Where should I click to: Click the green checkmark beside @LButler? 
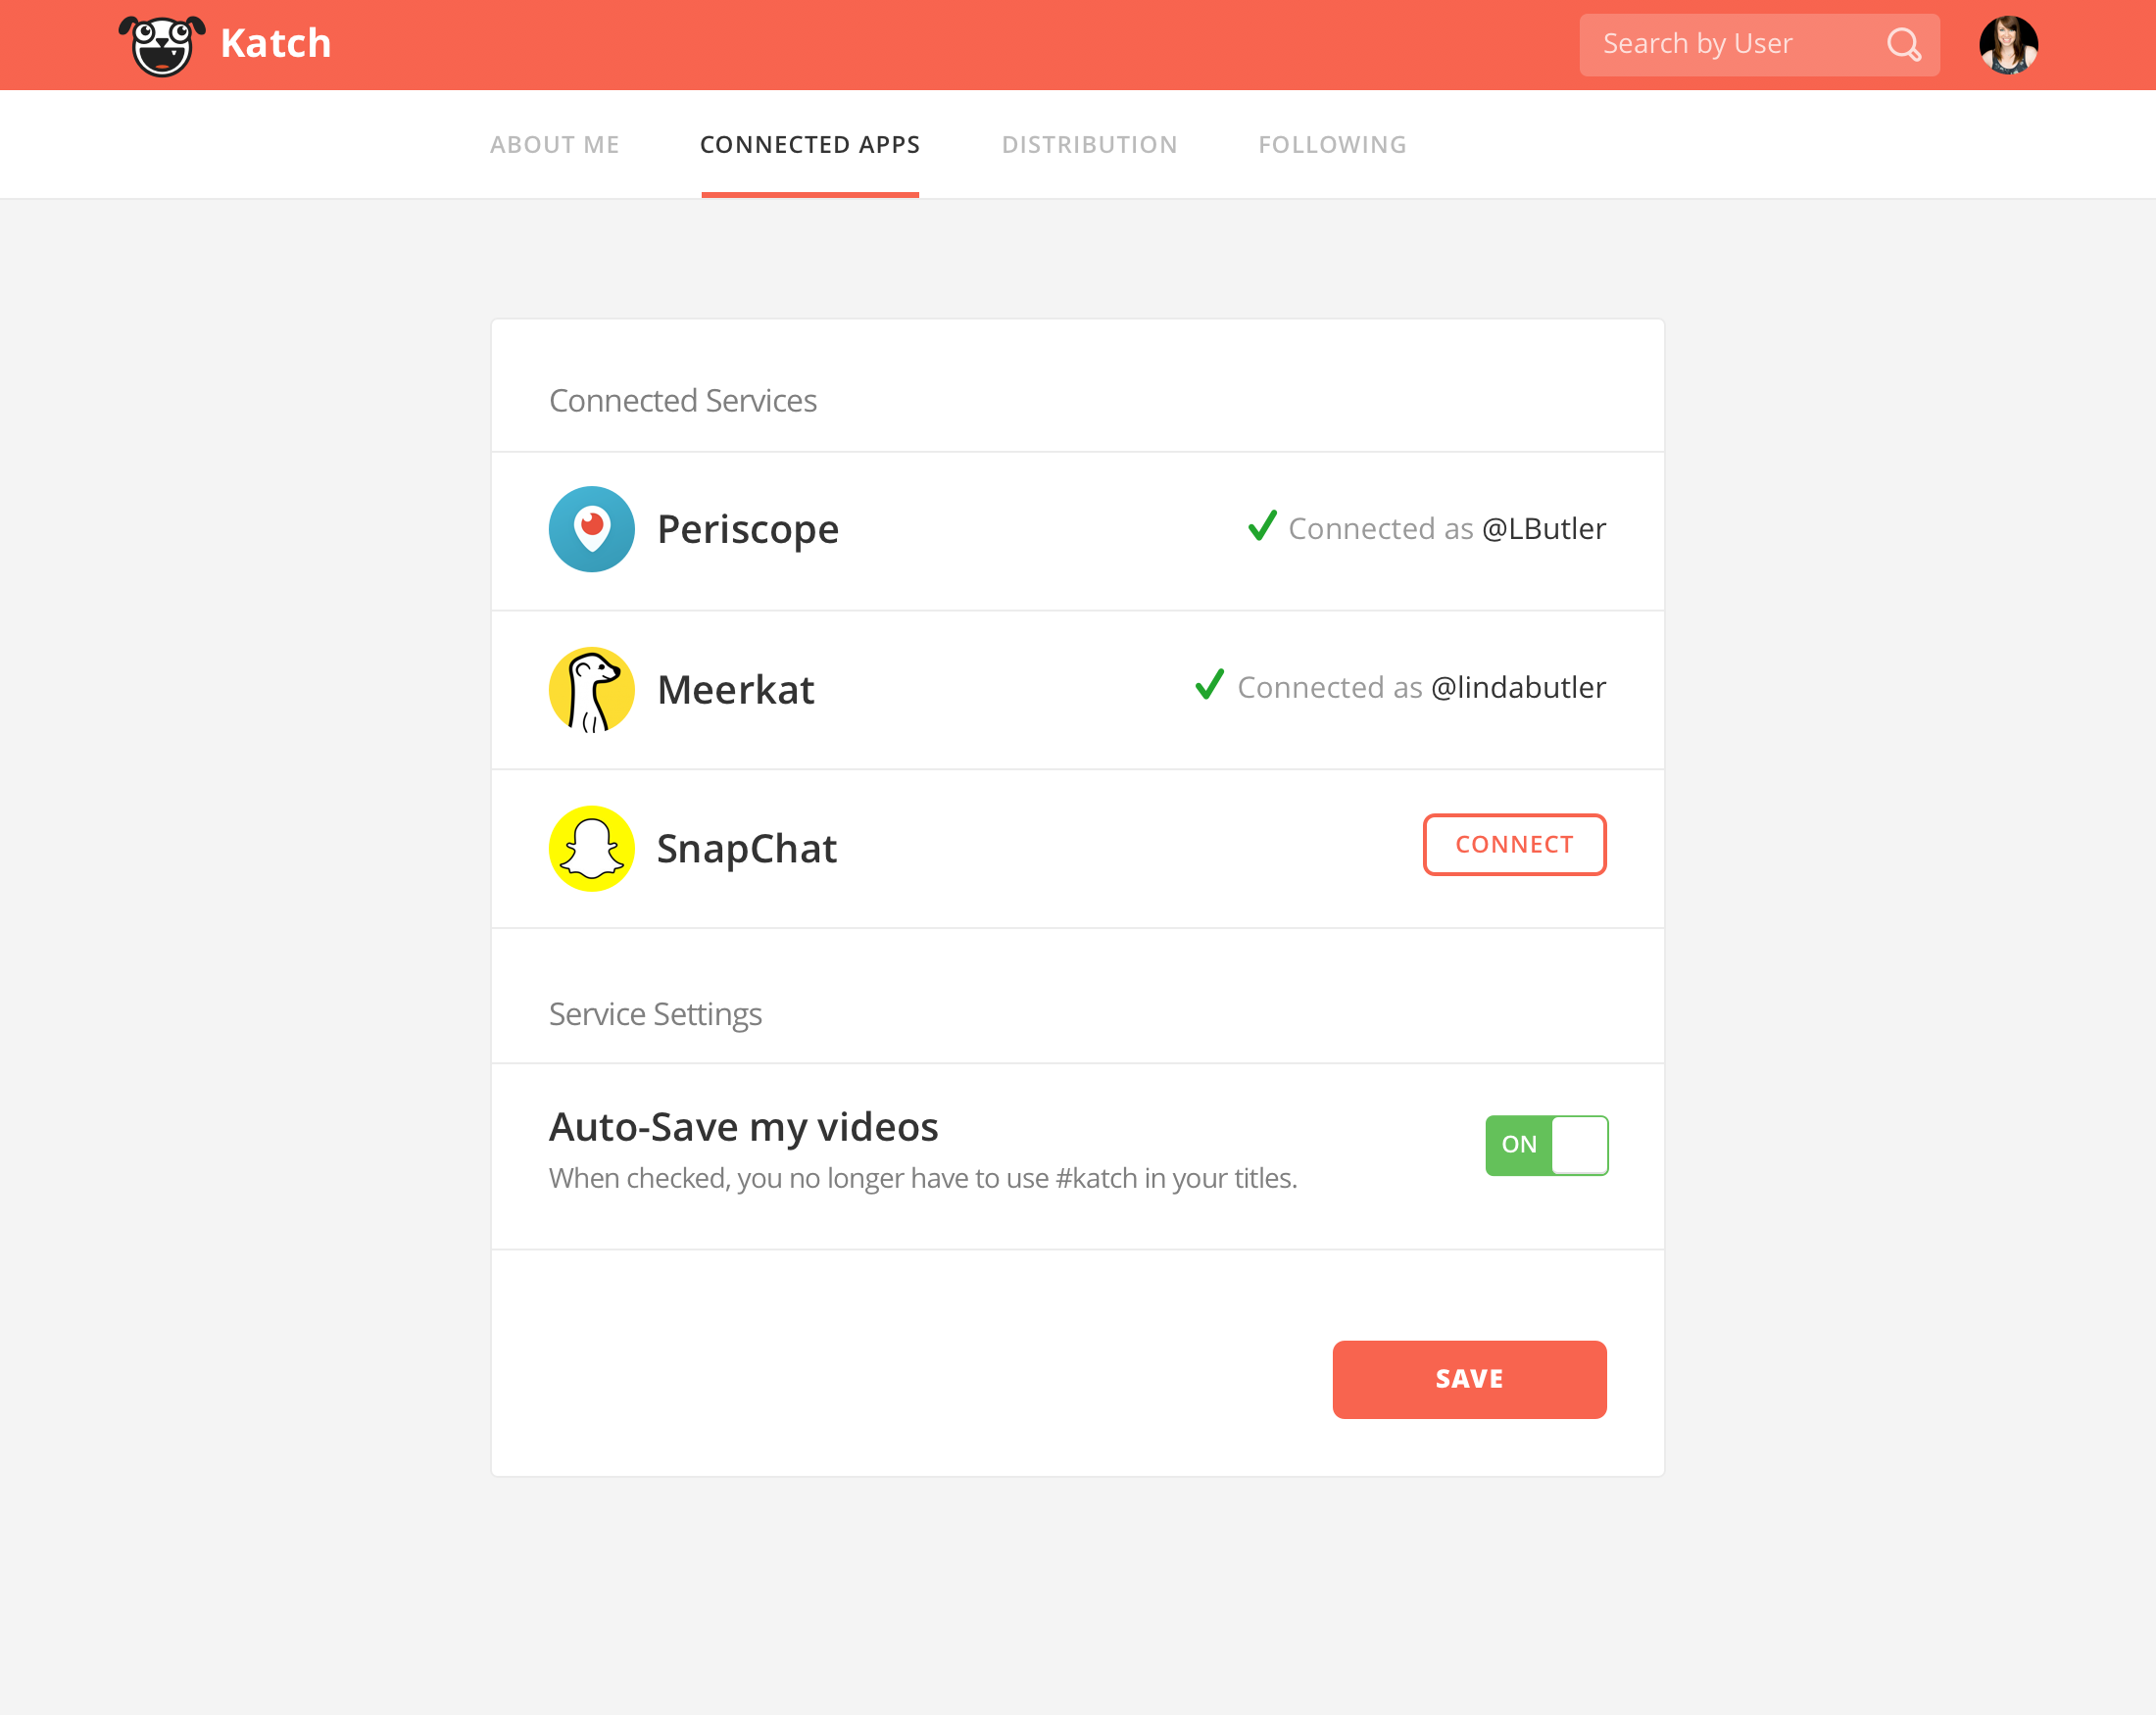pos(1262,525)
